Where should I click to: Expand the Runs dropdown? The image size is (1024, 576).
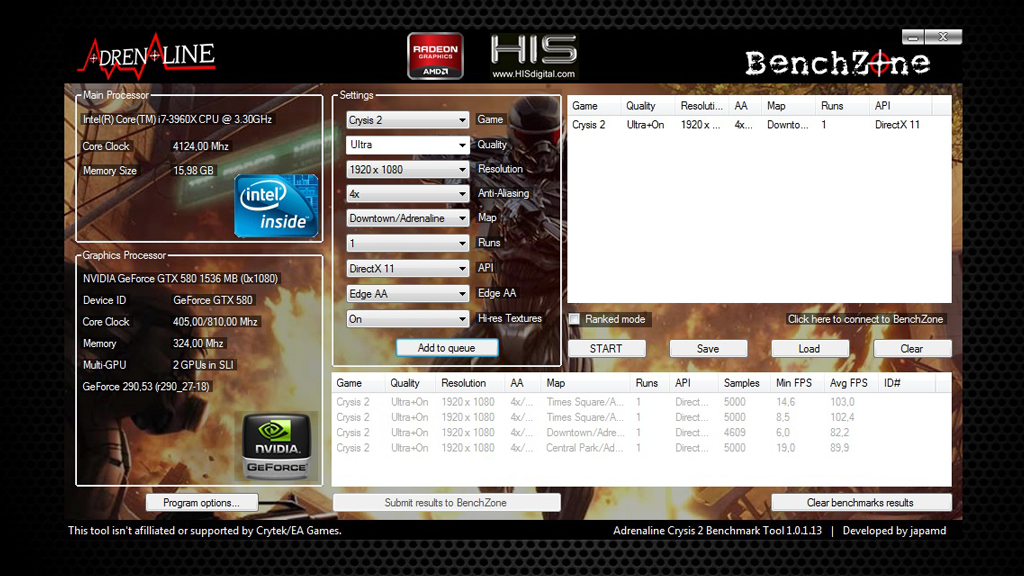[x=407, y=244]
